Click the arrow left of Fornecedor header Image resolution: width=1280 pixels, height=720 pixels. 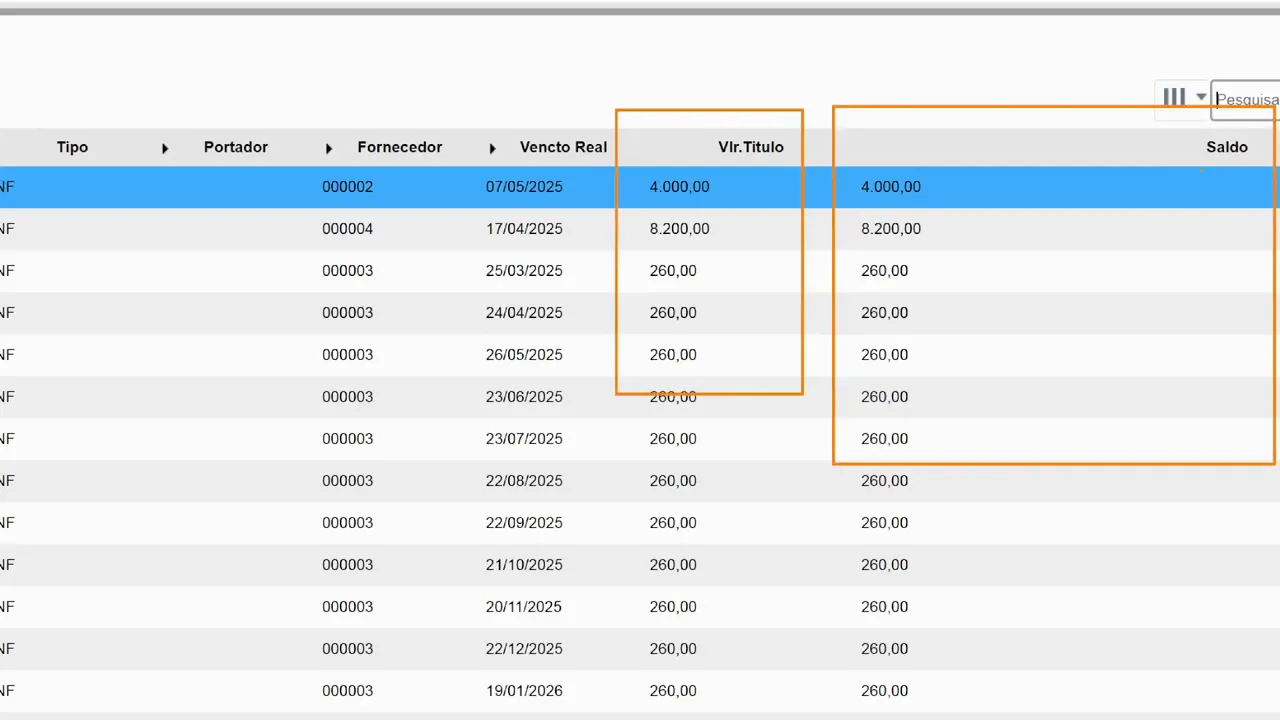[x=329, y=148]
